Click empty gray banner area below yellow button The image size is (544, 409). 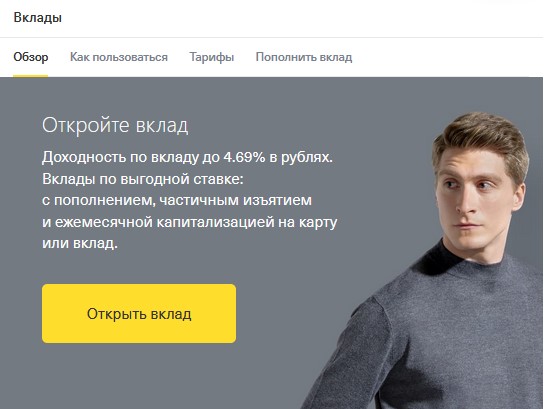139,376
